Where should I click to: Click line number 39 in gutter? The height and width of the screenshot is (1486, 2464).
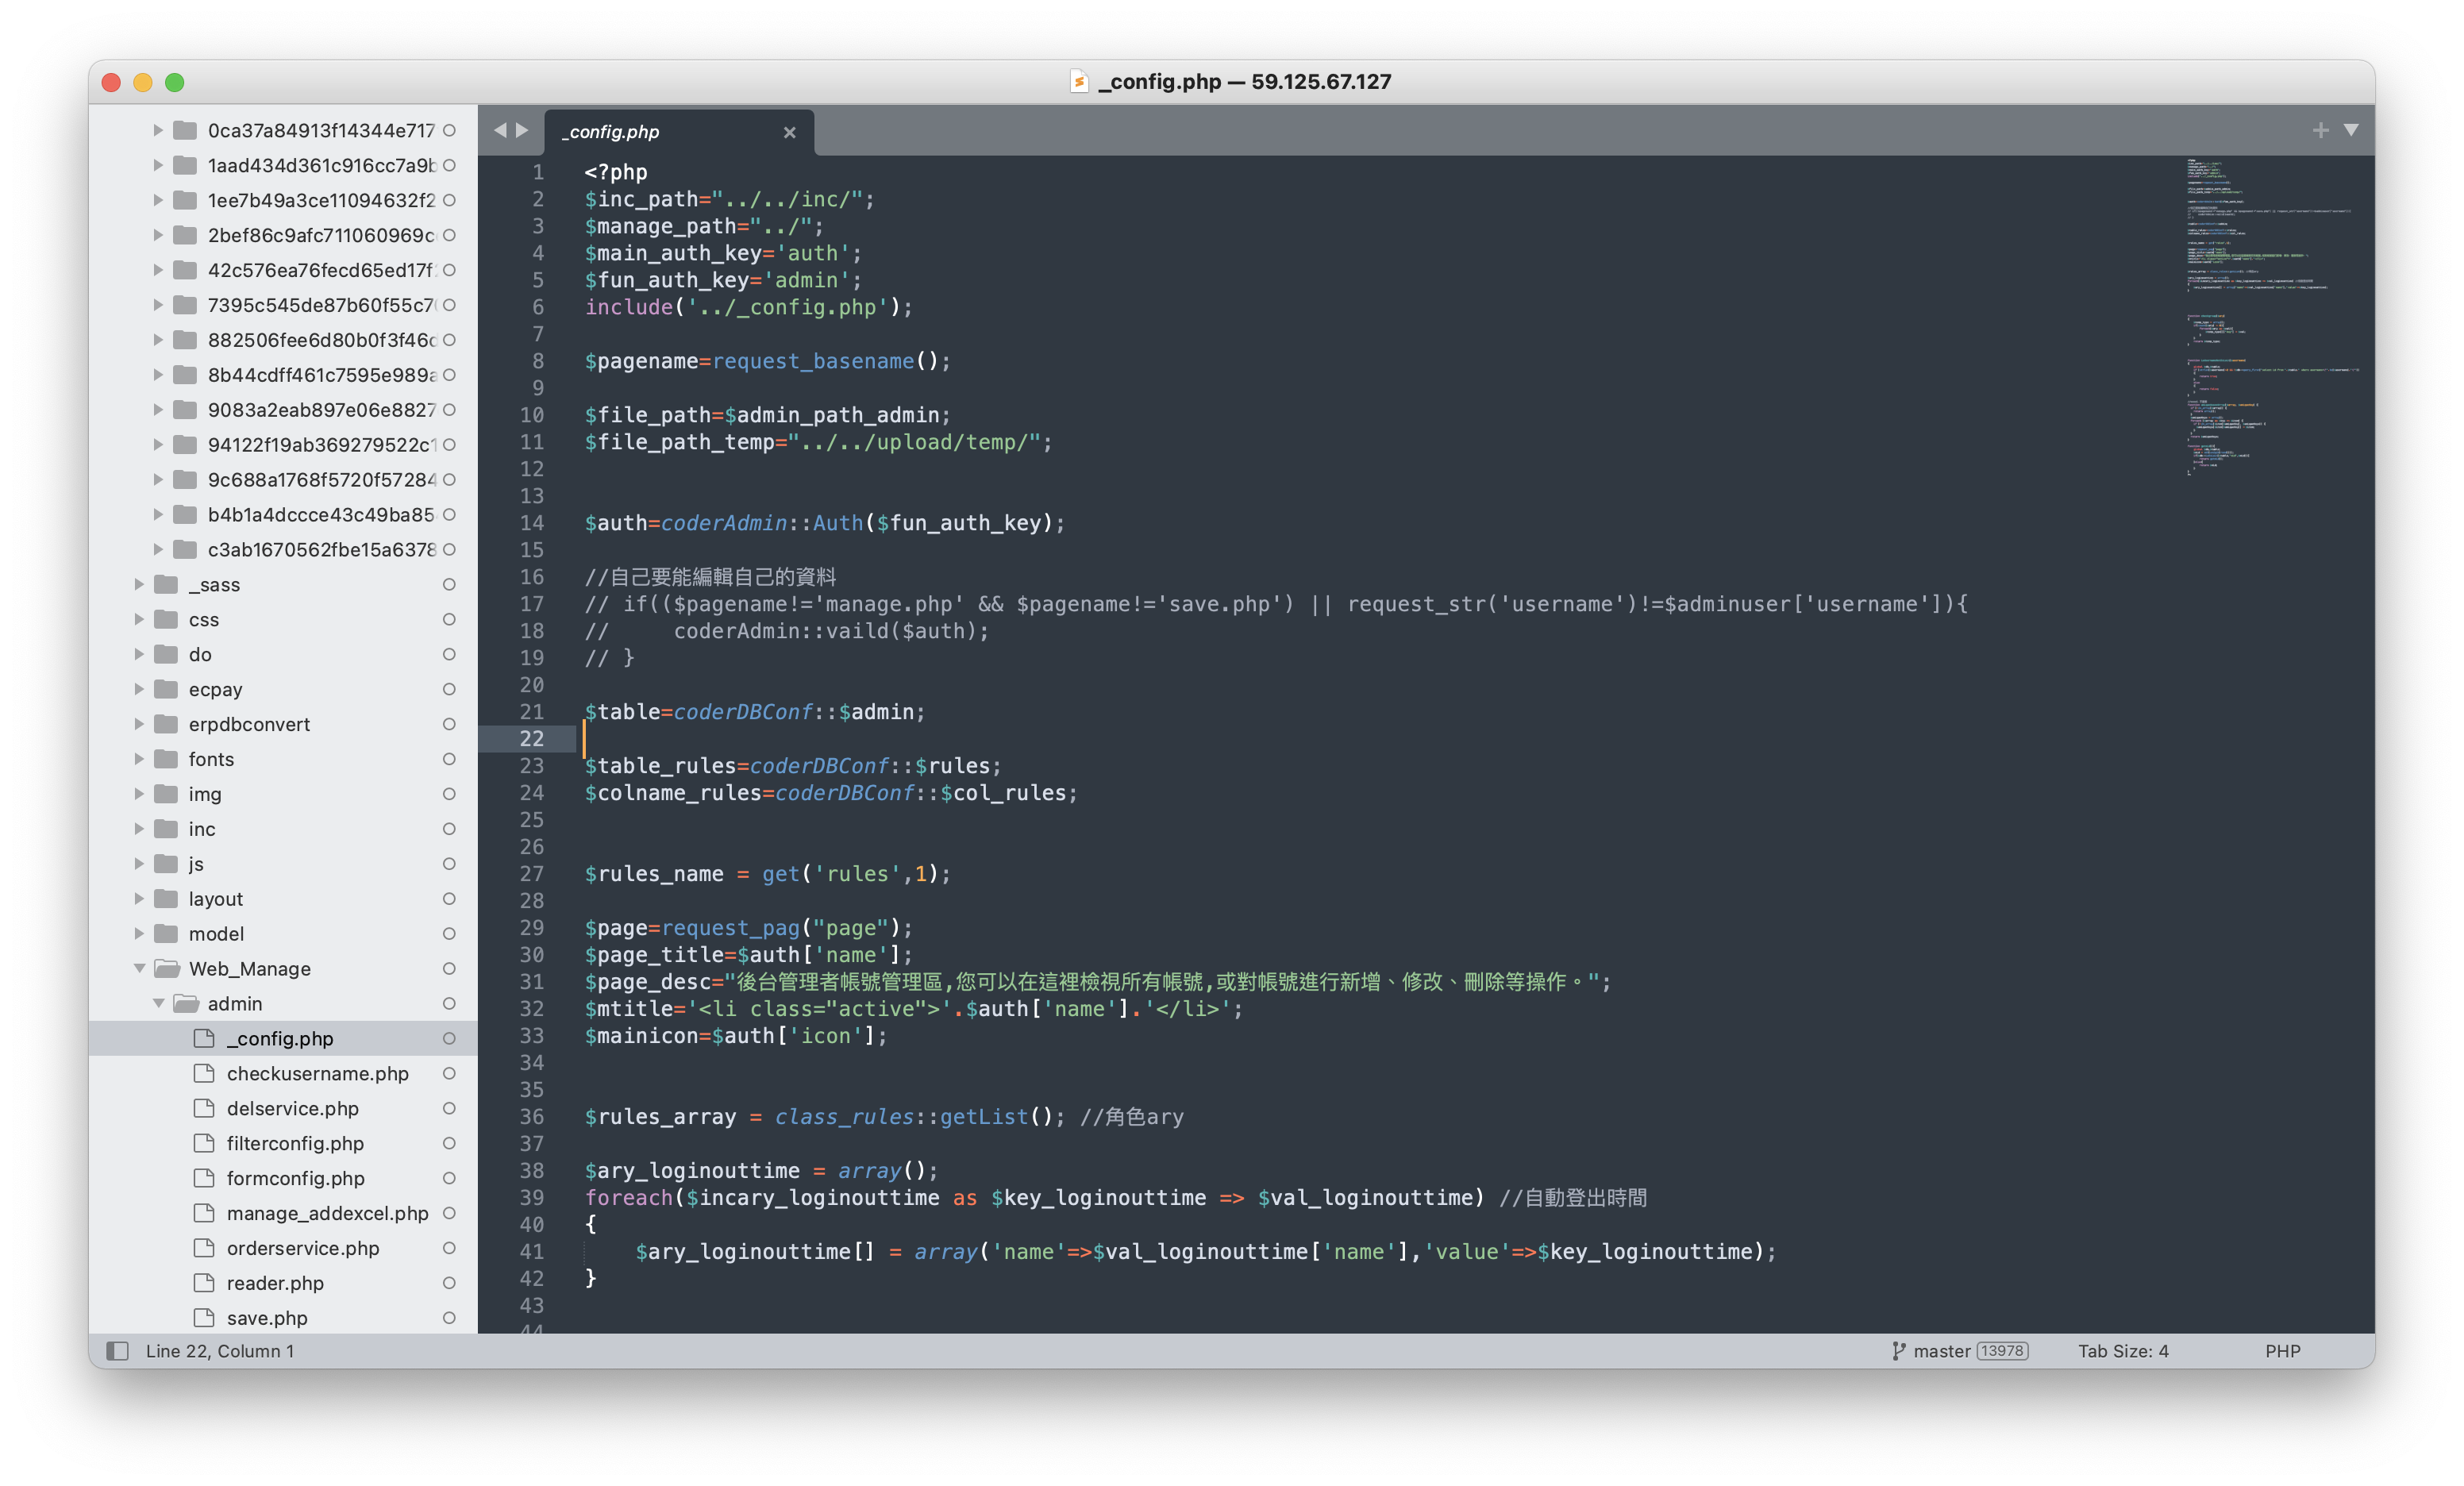coord(532,1197)
